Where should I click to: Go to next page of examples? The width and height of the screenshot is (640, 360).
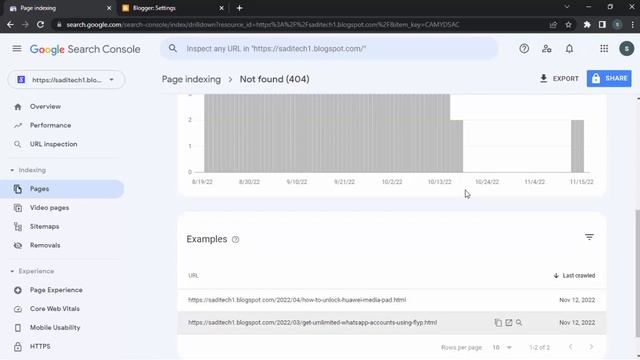[x=591, y=347]
